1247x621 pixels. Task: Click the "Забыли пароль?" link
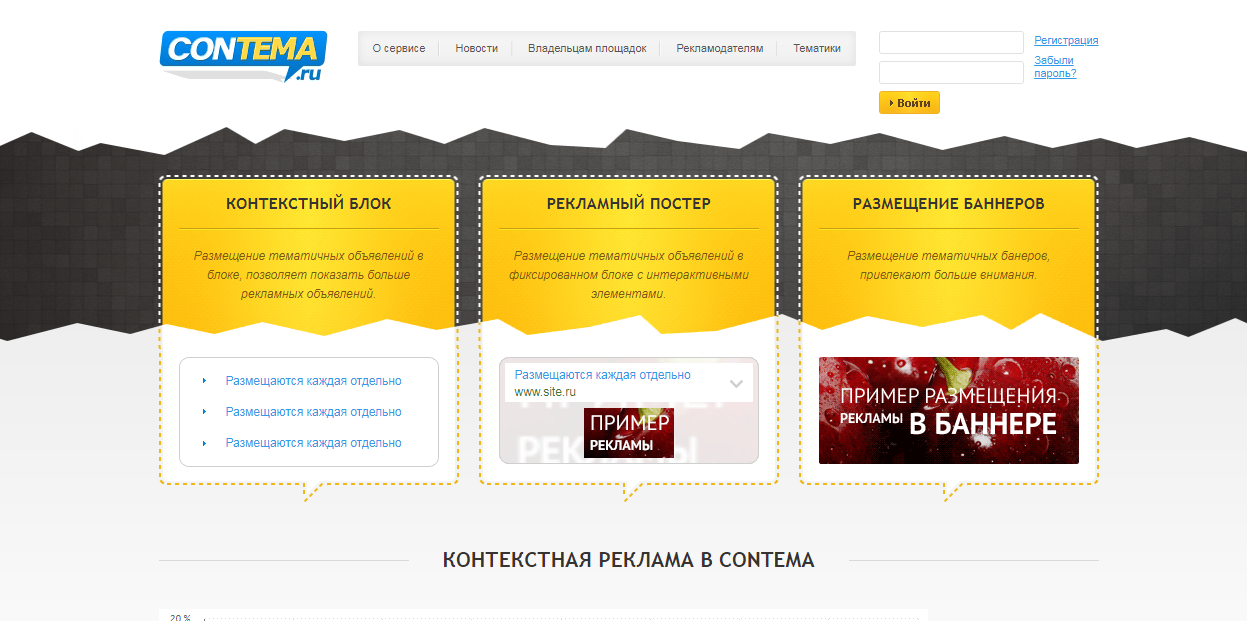pyautogui.click(x=1055, y=67)
